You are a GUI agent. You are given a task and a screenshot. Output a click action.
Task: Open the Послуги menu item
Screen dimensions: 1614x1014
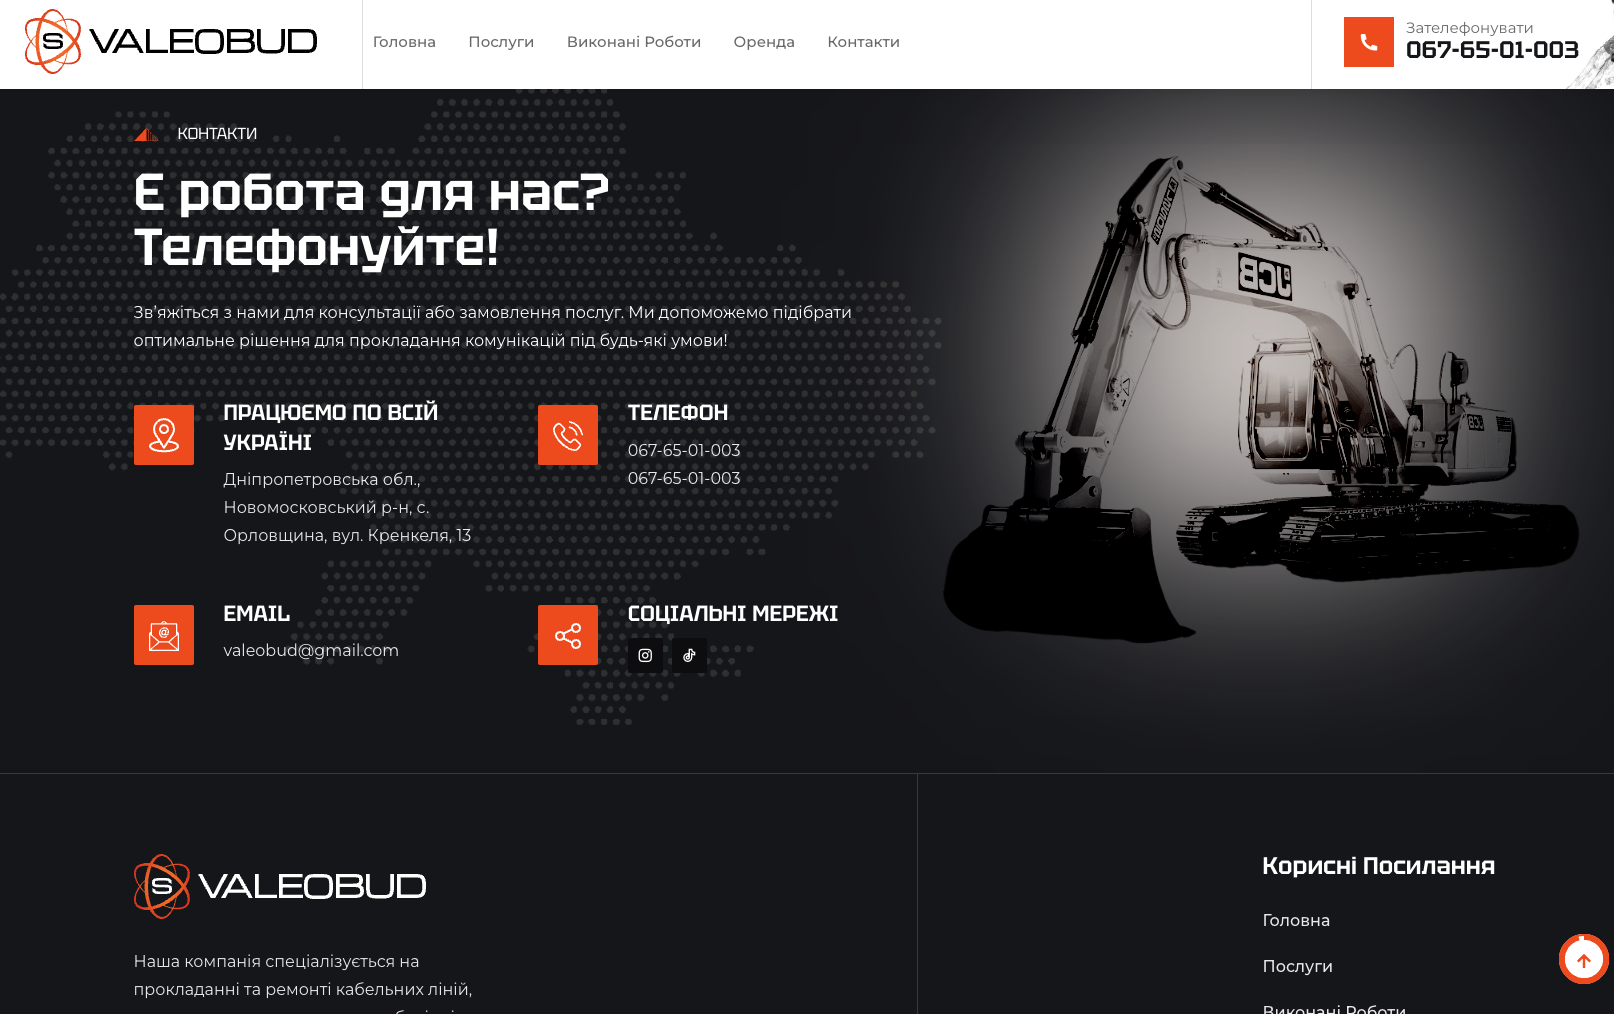pos(501,42)
